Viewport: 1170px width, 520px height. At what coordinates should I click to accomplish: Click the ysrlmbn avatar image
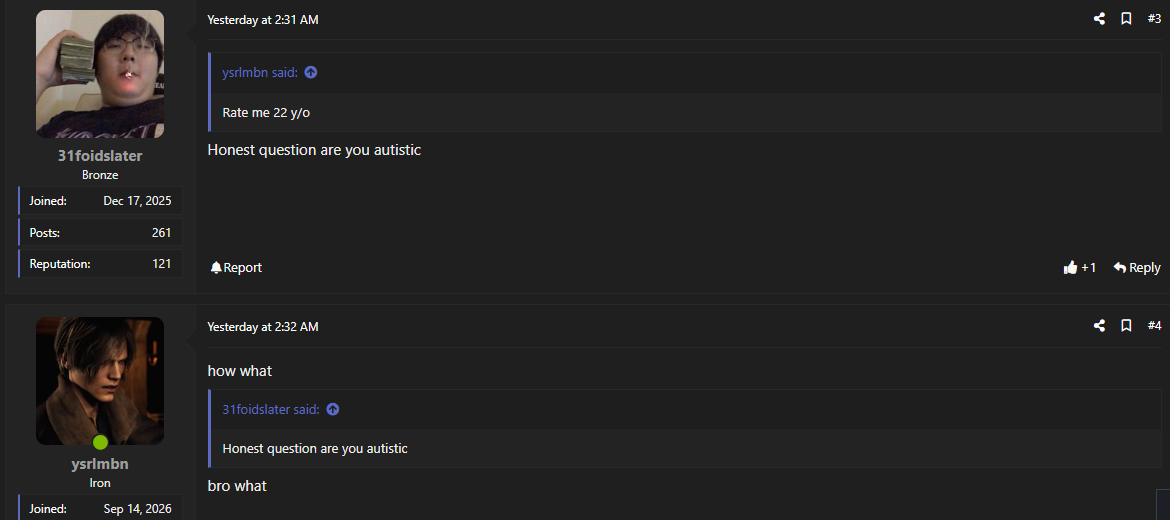[100, 381]
